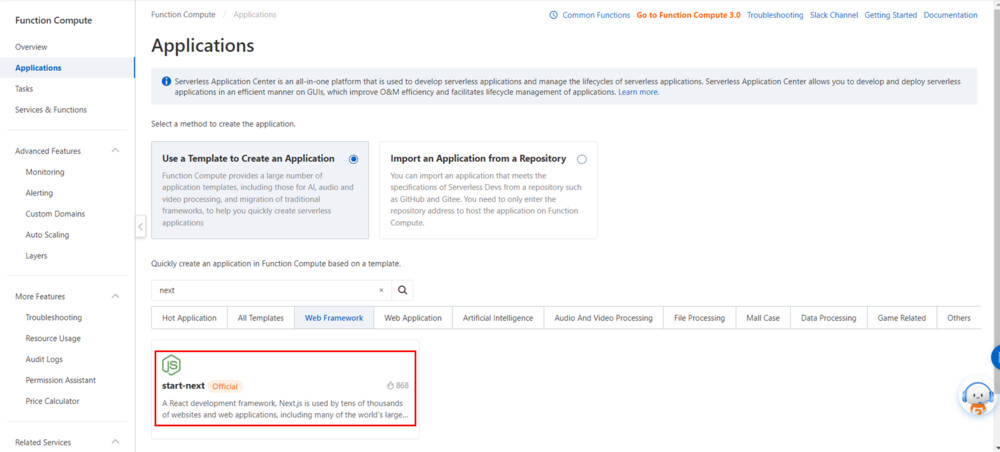The image size is (1000, 452).
Task: Click the Official badge on start-next
Action: pyautogui.click(x=225, y=386)
